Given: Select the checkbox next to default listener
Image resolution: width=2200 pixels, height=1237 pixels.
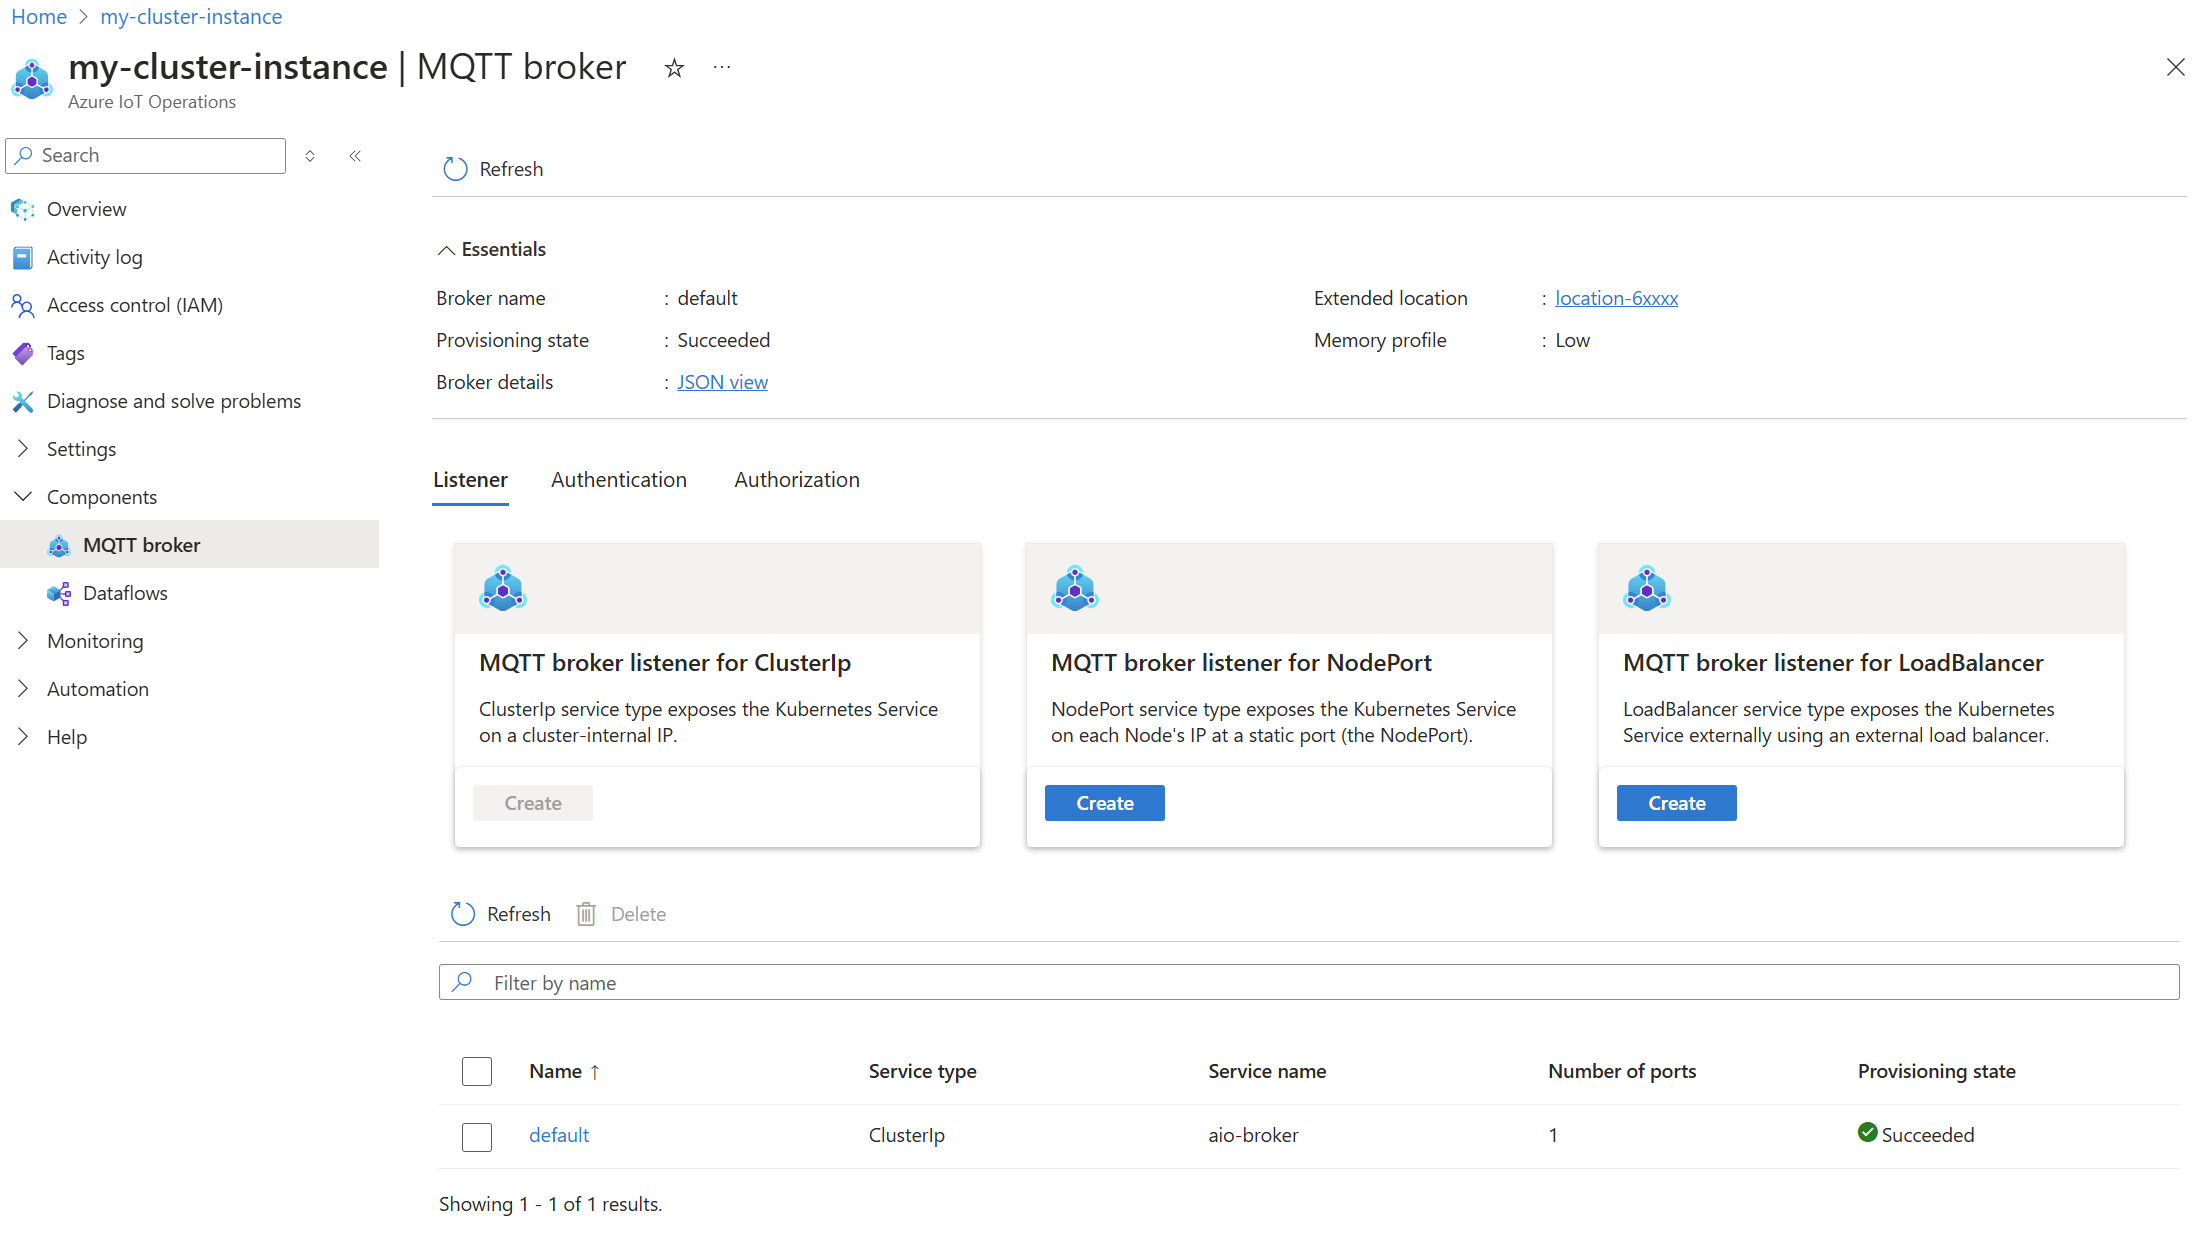Looking at the screenshot, I should (476, 1134).
